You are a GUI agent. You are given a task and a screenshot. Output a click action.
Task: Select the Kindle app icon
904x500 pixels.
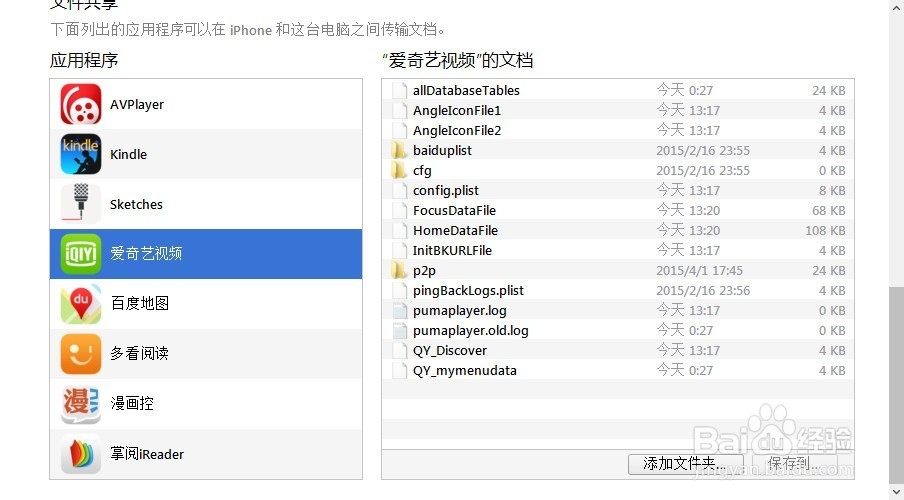click(x=81, y=154)
